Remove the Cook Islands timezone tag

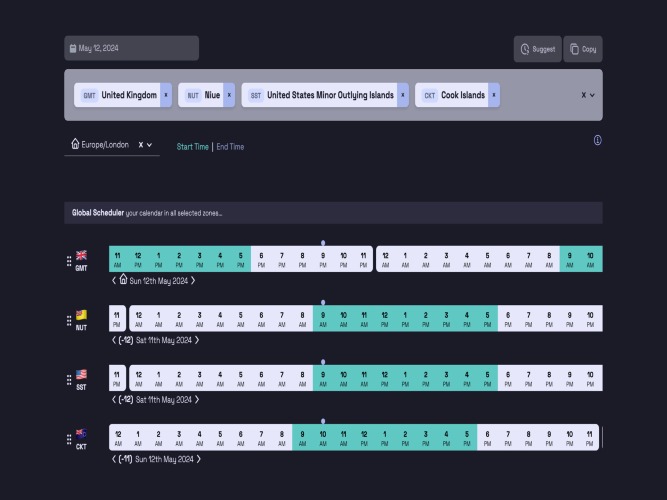(494, 95)
